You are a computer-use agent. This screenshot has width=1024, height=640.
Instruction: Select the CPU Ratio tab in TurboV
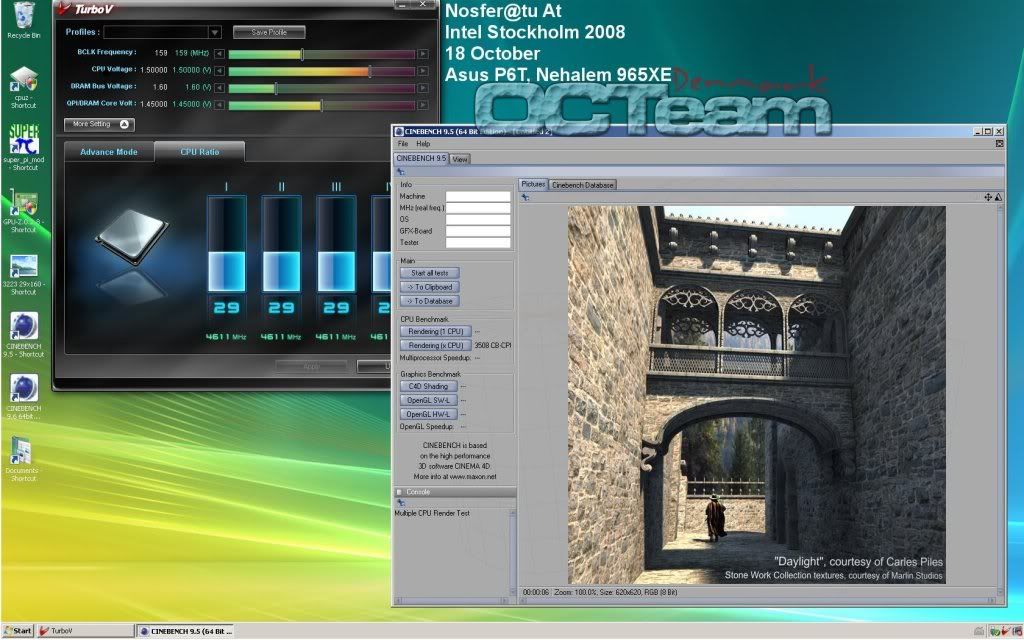point(200,152)
